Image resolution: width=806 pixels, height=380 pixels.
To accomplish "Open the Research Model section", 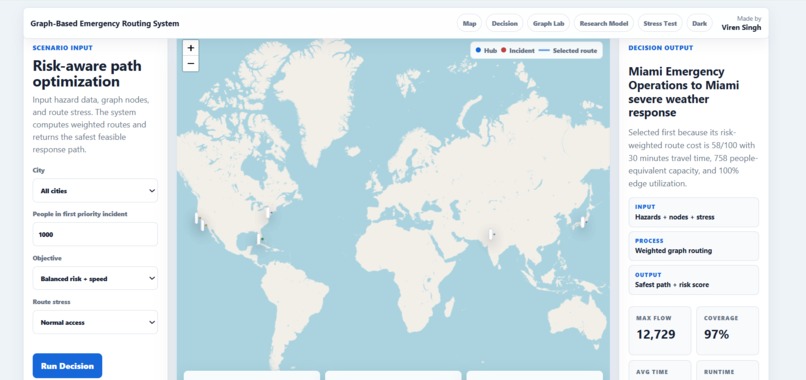I will pos(604,24).
